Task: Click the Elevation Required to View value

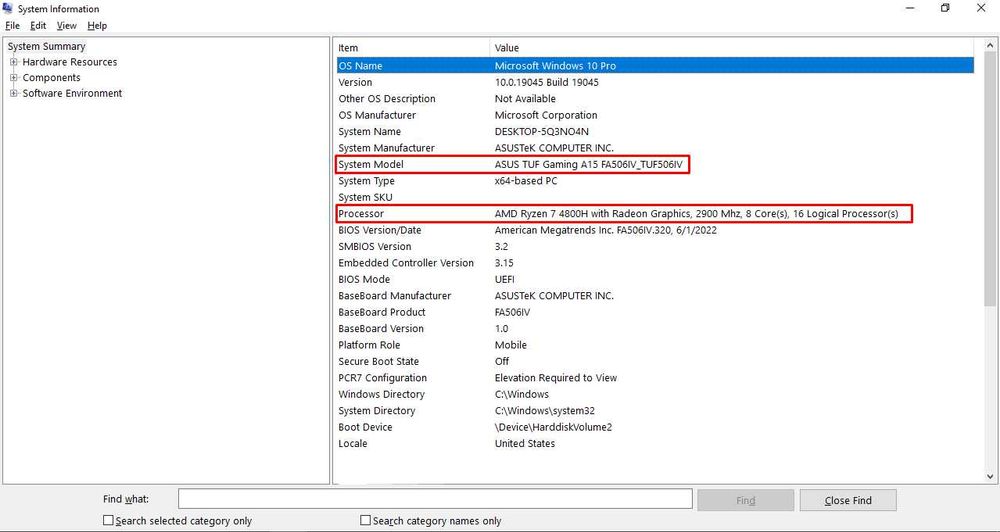Action: point(555,378)
